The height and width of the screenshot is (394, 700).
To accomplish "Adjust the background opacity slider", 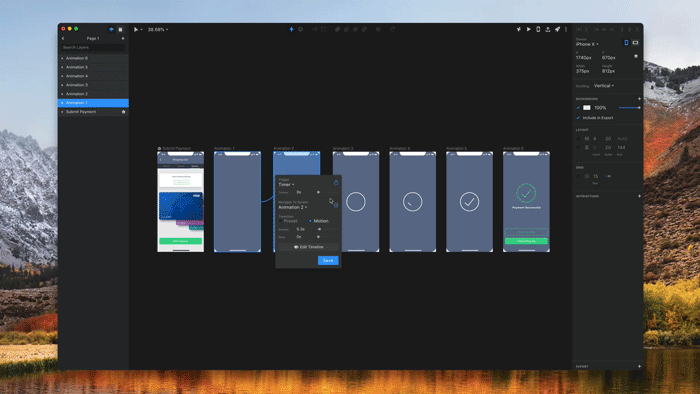I will 629,108.
